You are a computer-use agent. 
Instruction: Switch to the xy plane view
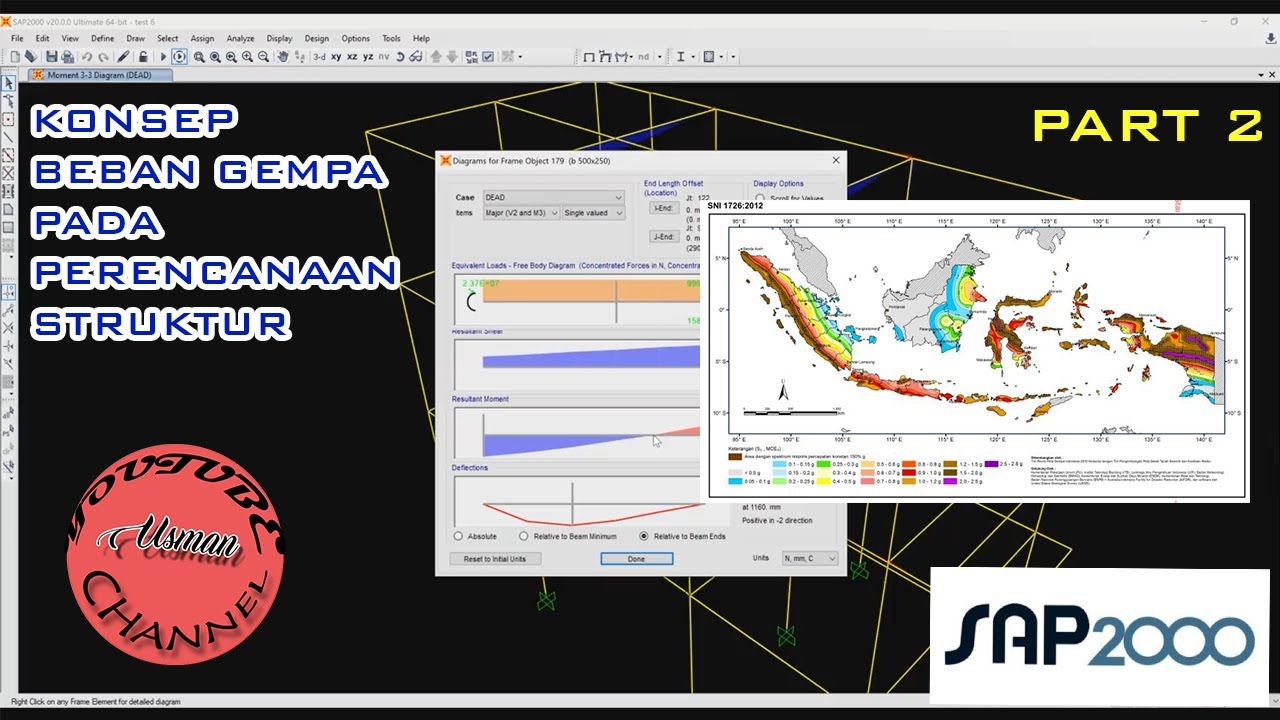[336, 56]
